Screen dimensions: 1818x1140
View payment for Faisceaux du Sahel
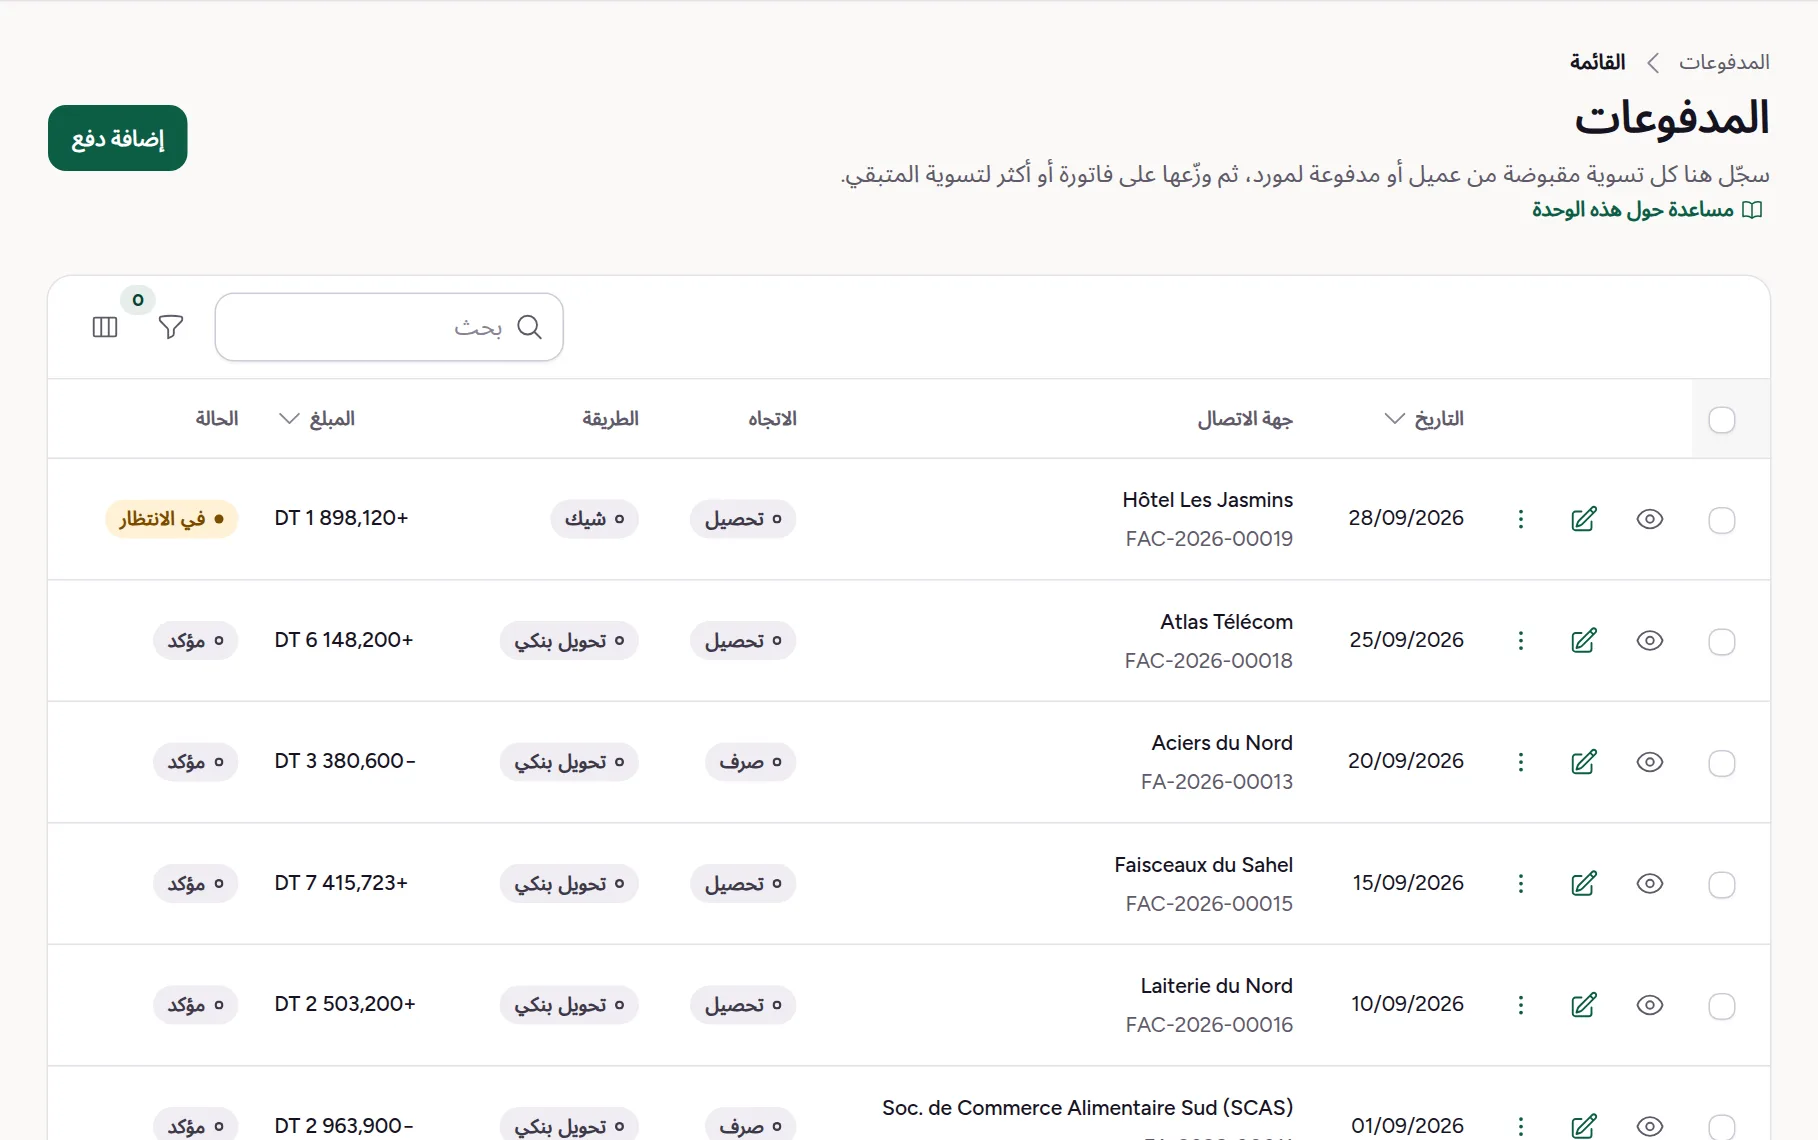[1650, 884]
